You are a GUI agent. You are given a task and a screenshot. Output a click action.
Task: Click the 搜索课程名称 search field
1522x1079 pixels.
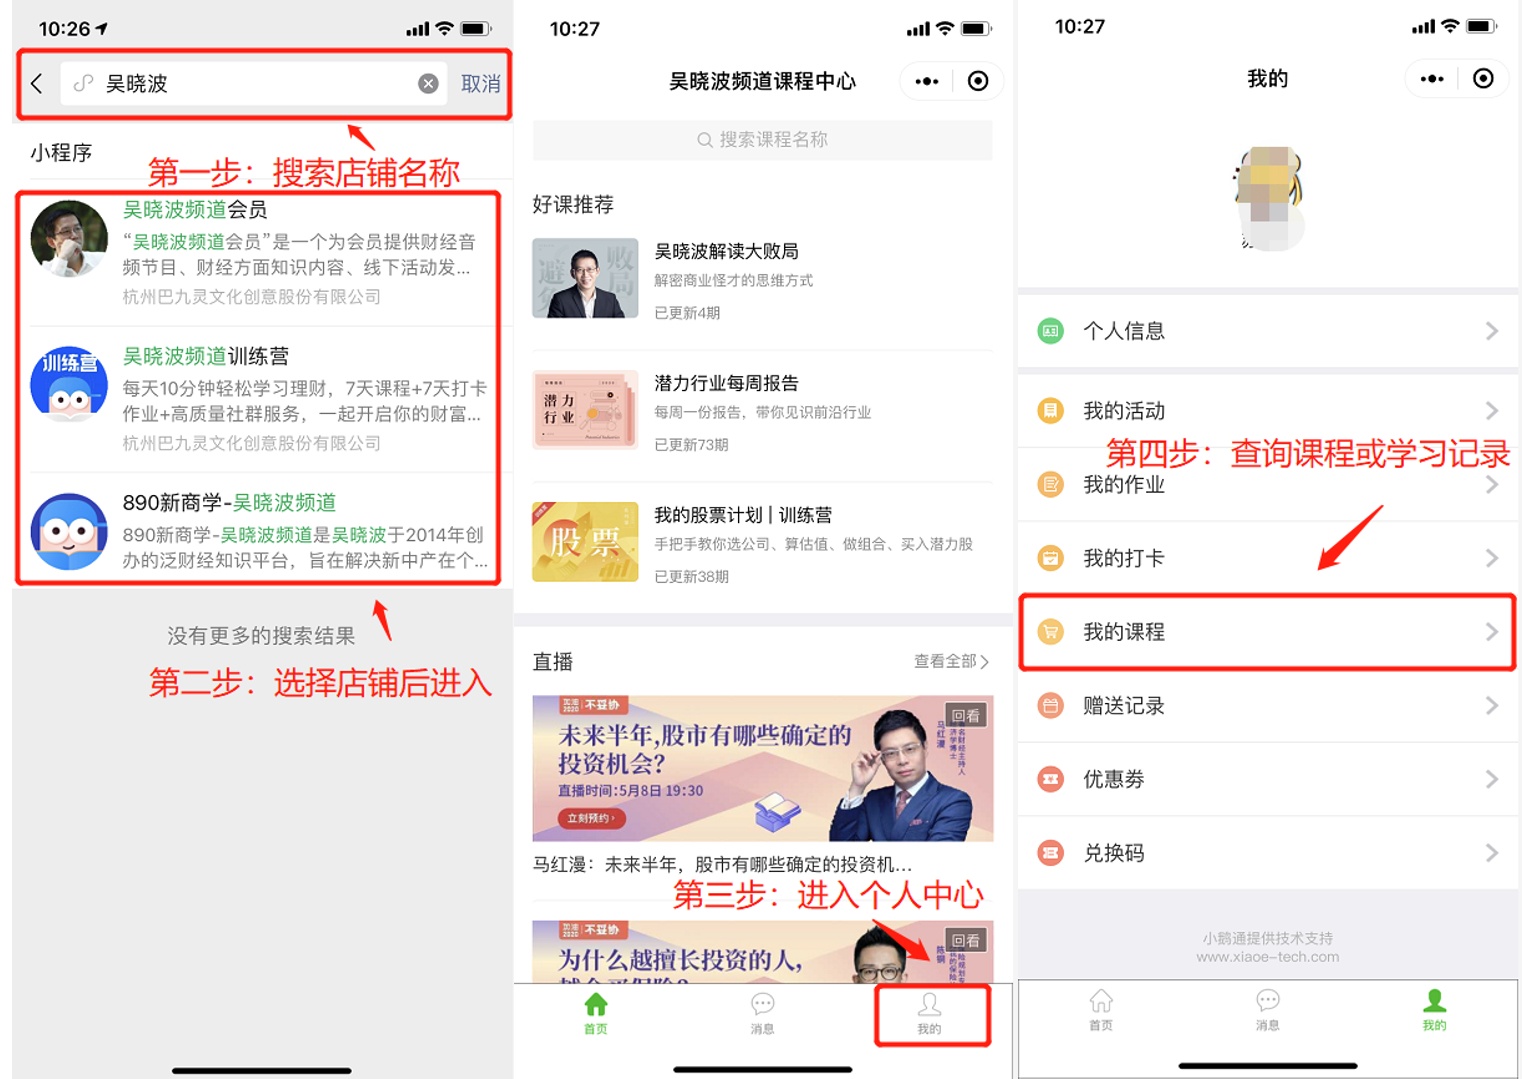[762, 140]
